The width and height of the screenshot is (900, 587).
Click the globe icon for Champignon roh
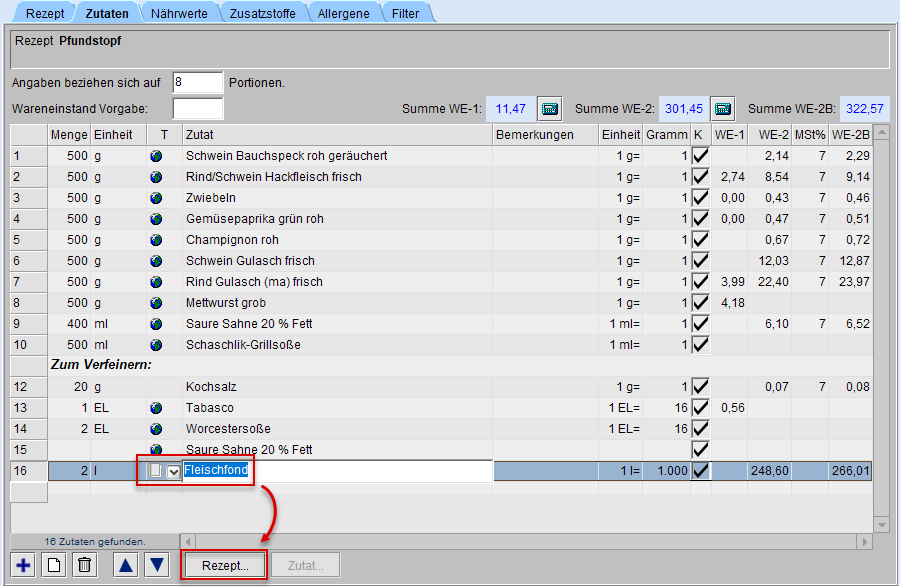(156, 240)
